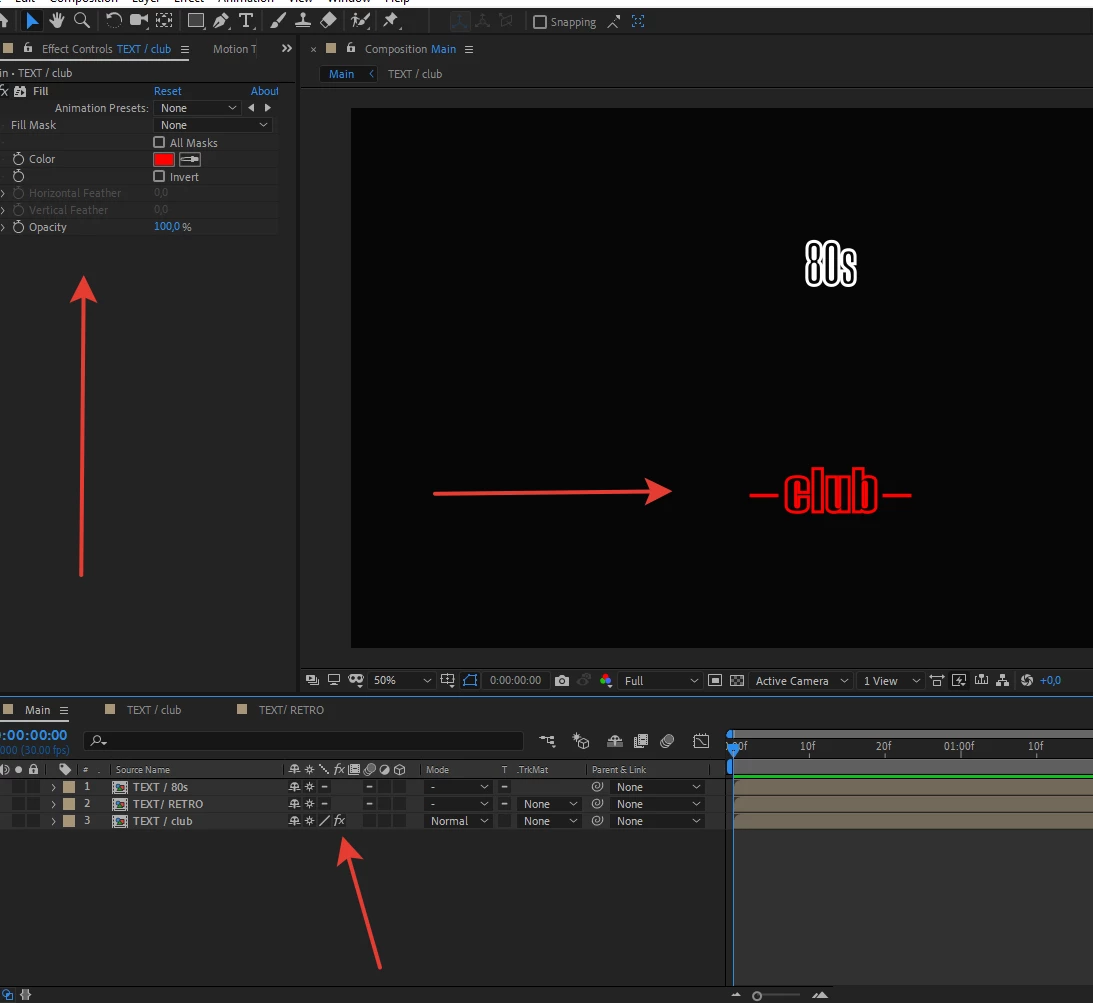The image size is (1093, 1003).
Task: Open Fill Mask dropdown
Action: click(213, 125)
